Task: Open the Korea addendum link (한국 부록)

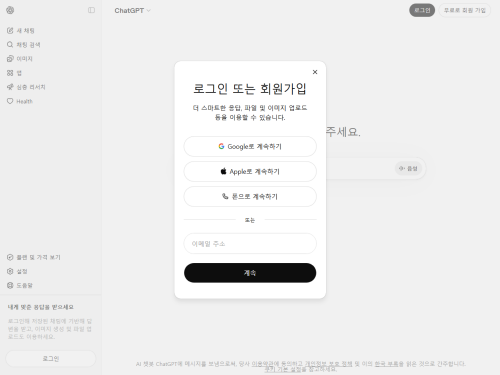Action: (x=387, y=364)
